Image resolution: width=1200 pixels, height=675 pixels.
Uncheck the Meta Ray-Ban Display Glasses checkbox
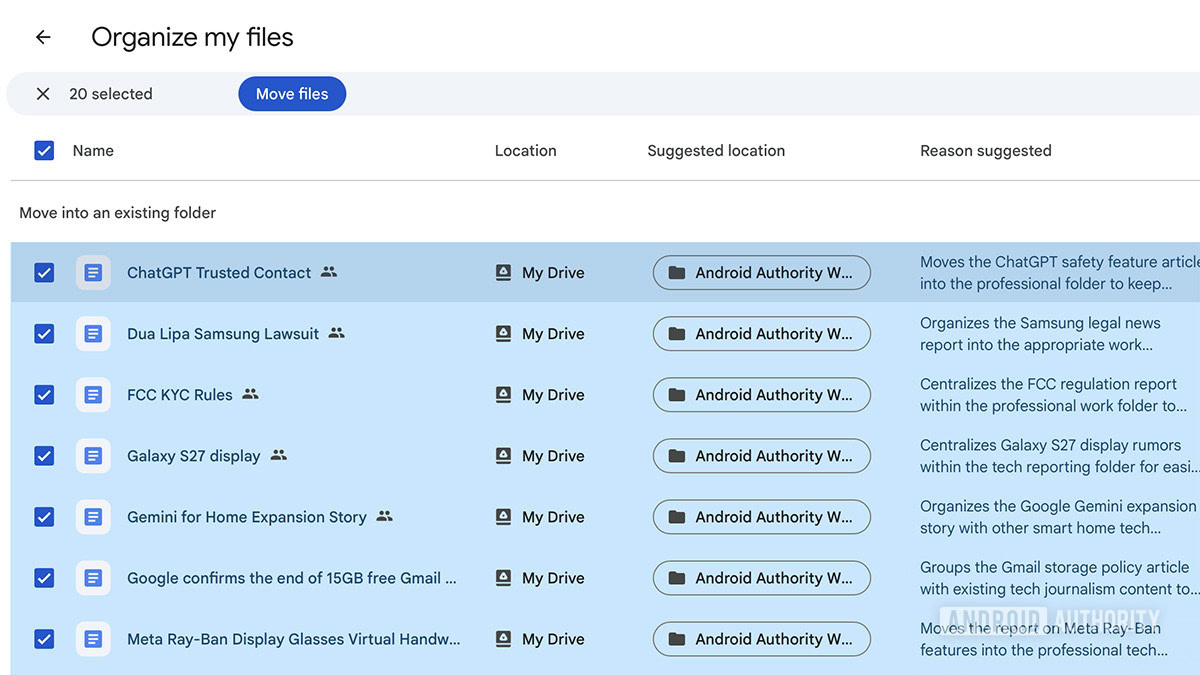click(x=44, y=639)
